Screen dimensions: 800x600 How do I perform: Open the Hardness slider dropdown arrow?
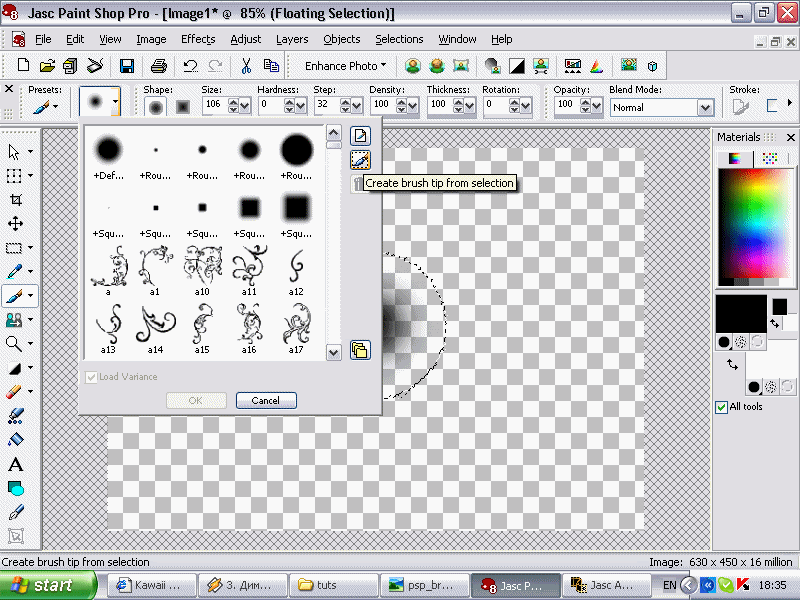tap(301, 106)
